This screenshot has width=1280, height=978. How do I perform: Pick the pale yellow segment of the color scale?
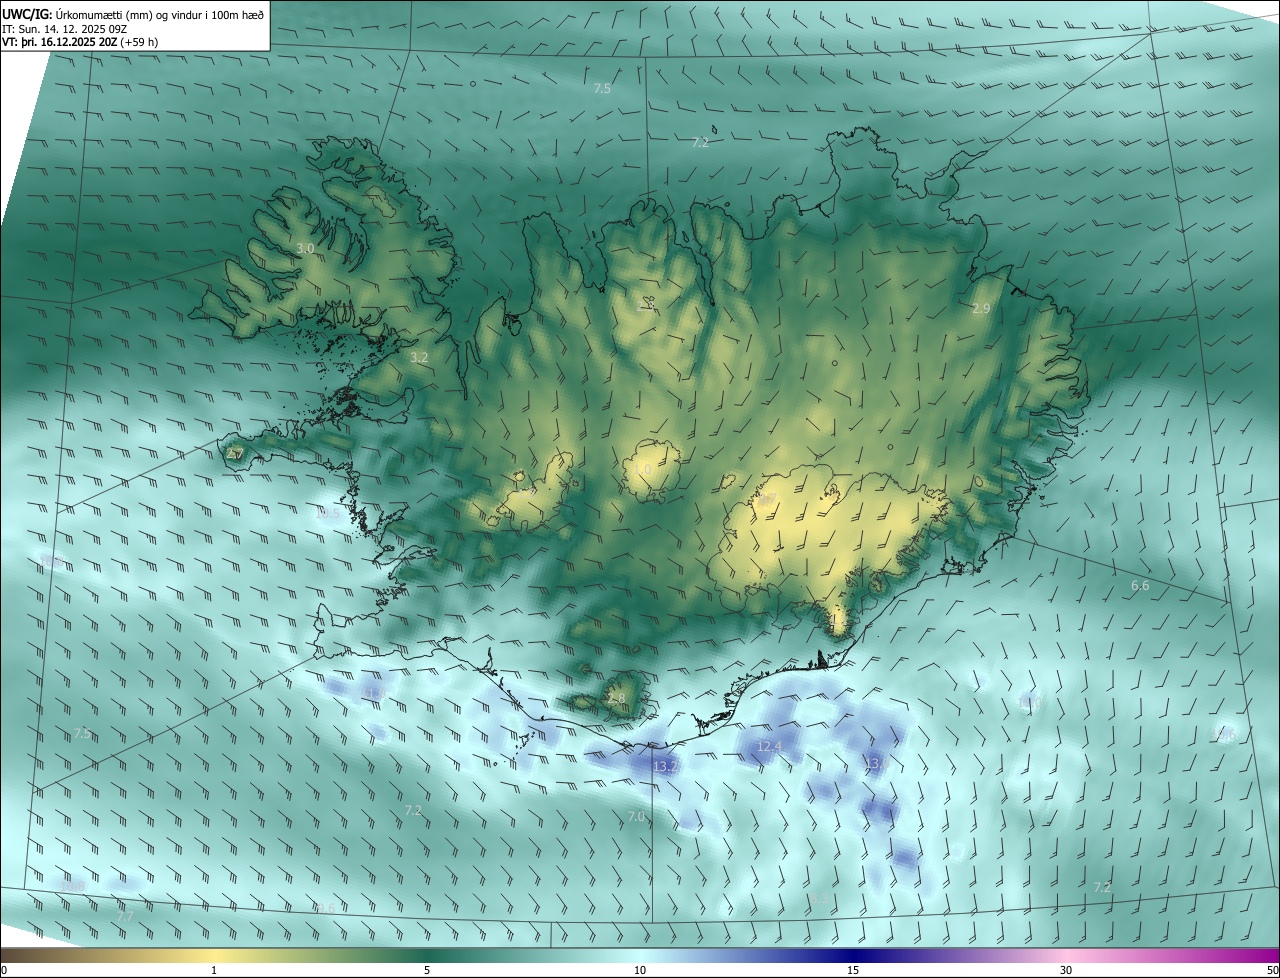[x=214, y=955]
